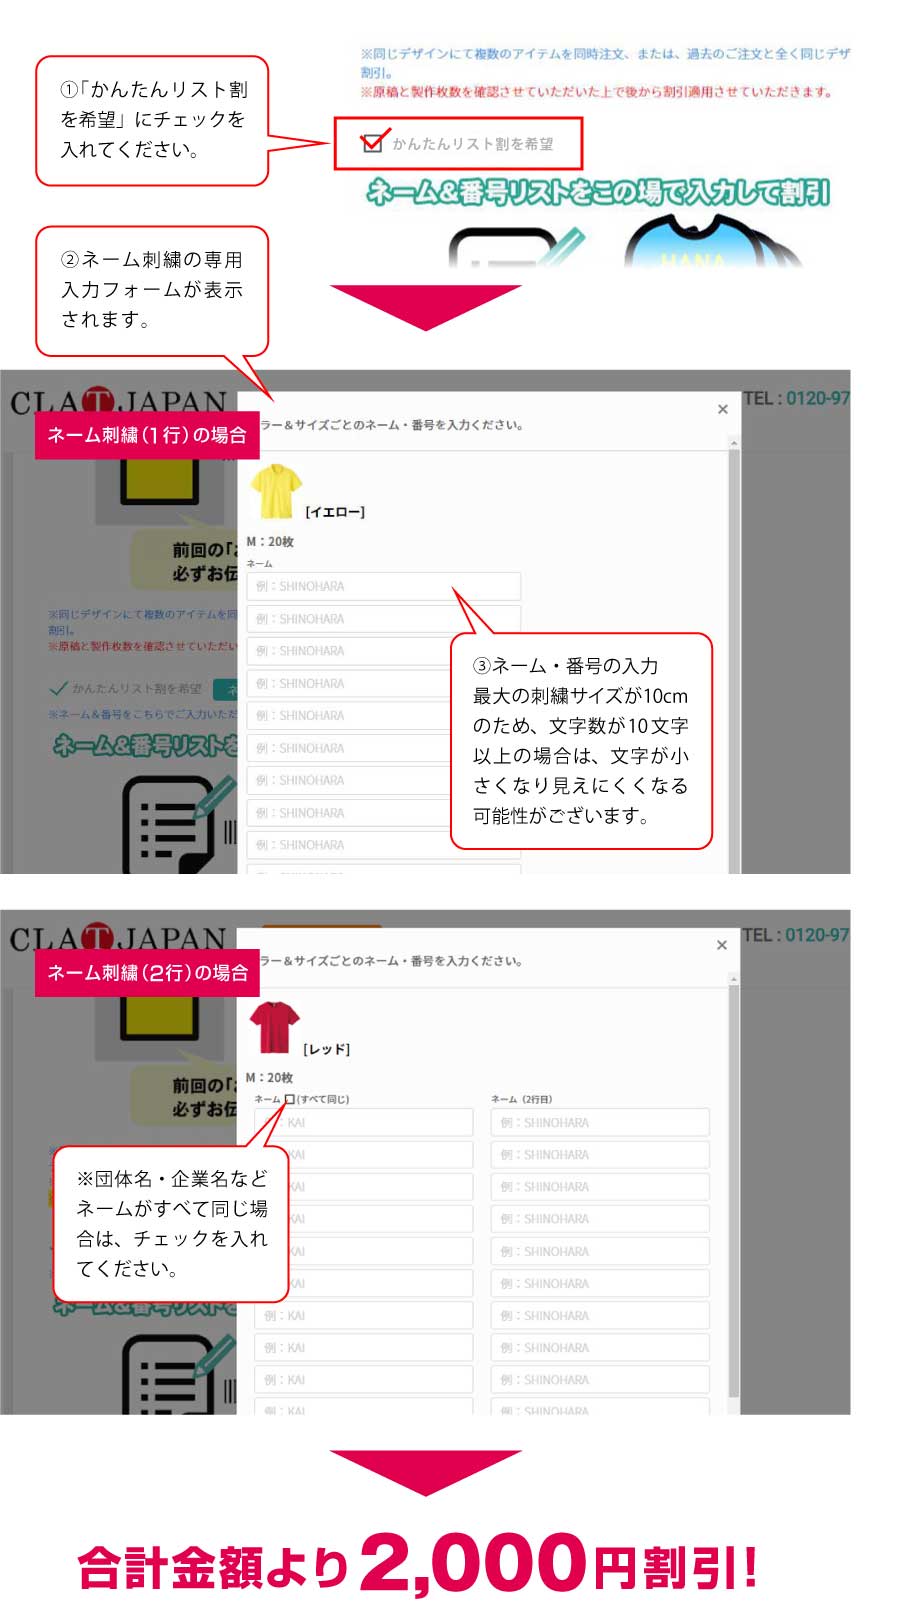This screenshot has width=897, height=1613.
Task: Click the CLAT JAPAN logo above ネーム刺繍(2行)
Action: (118, 938)
